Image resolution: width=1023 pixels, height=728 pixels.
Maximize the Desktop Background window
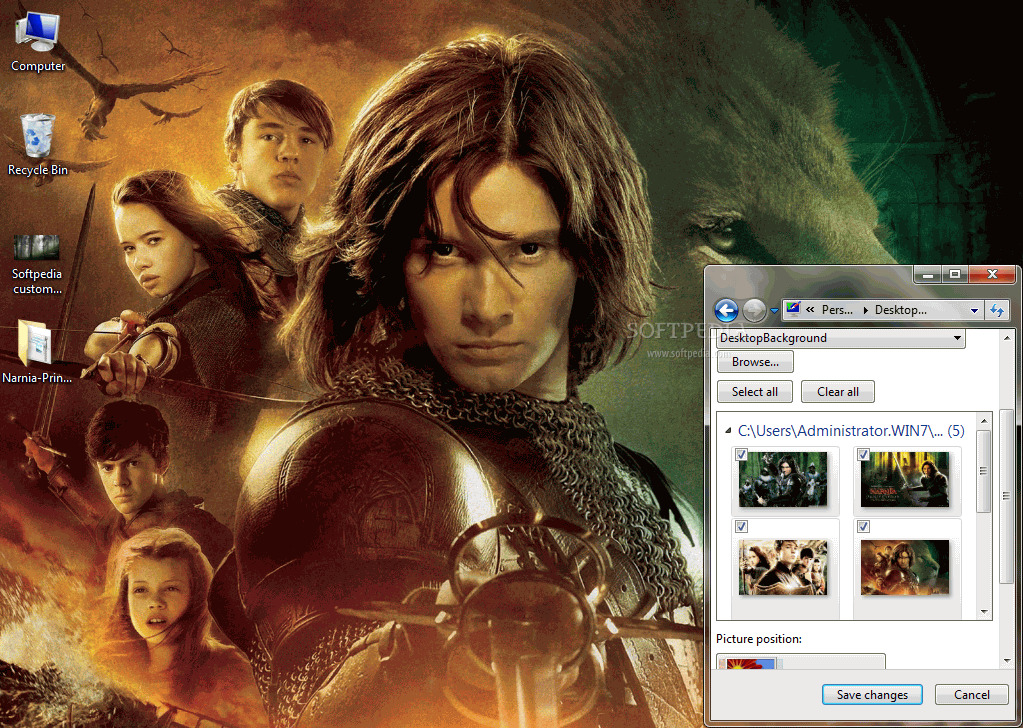954,275
